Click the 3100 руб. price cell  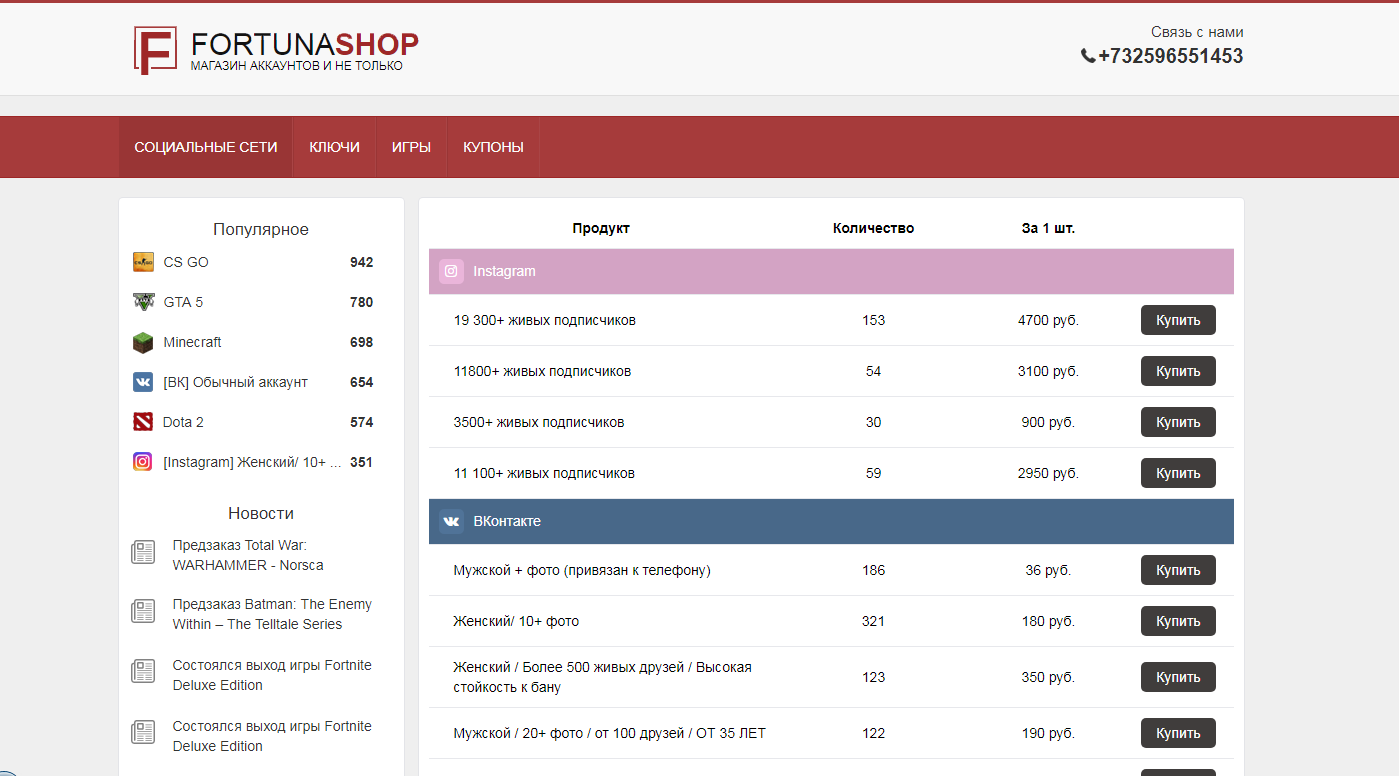[1048, 371]
